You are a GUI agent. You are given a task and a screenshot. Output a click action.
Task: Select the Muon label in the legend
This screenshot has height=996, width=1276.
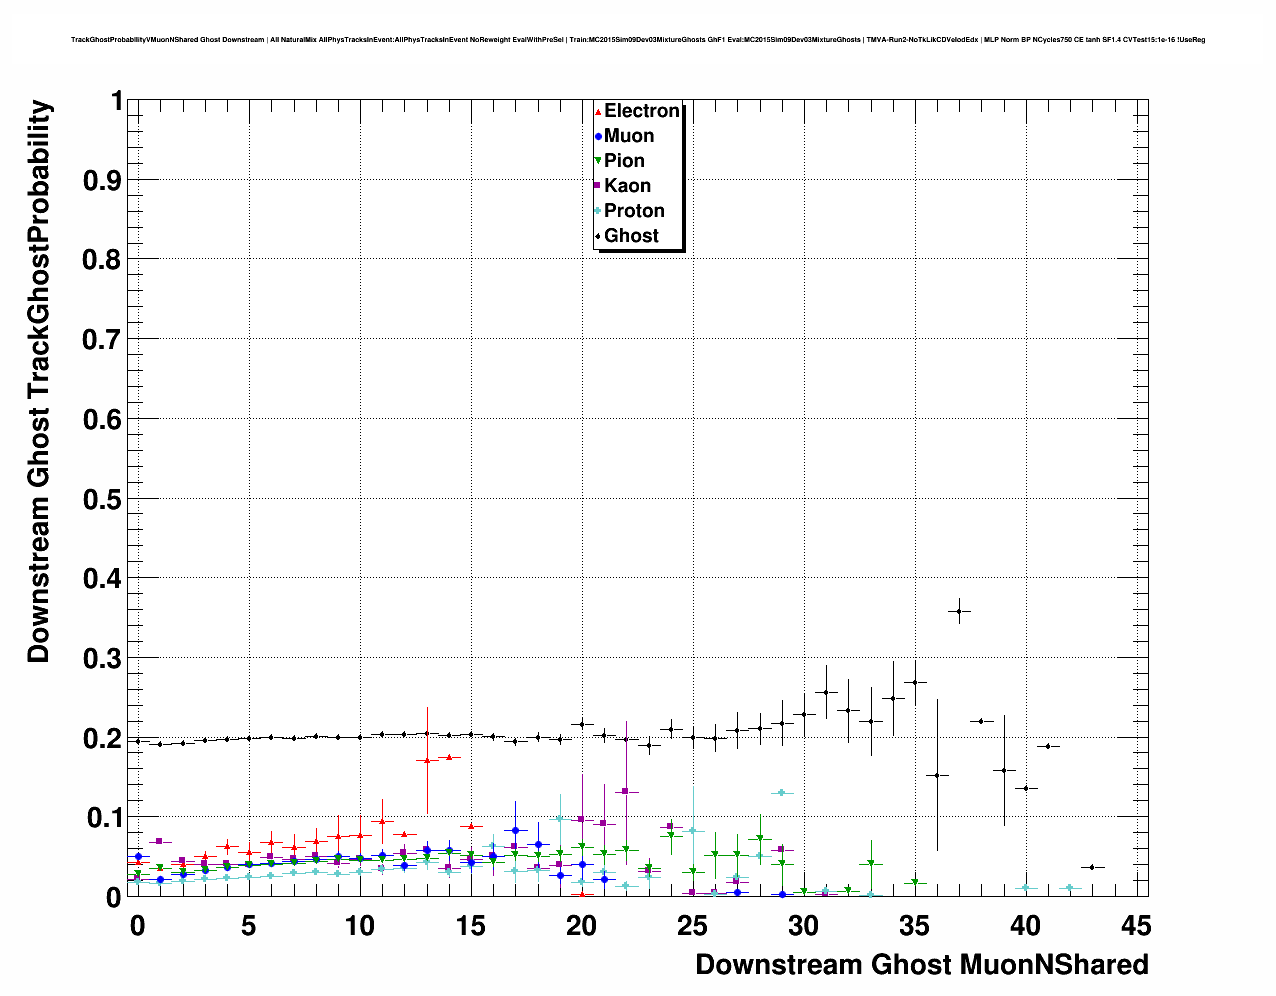click(x=629, y=136)
